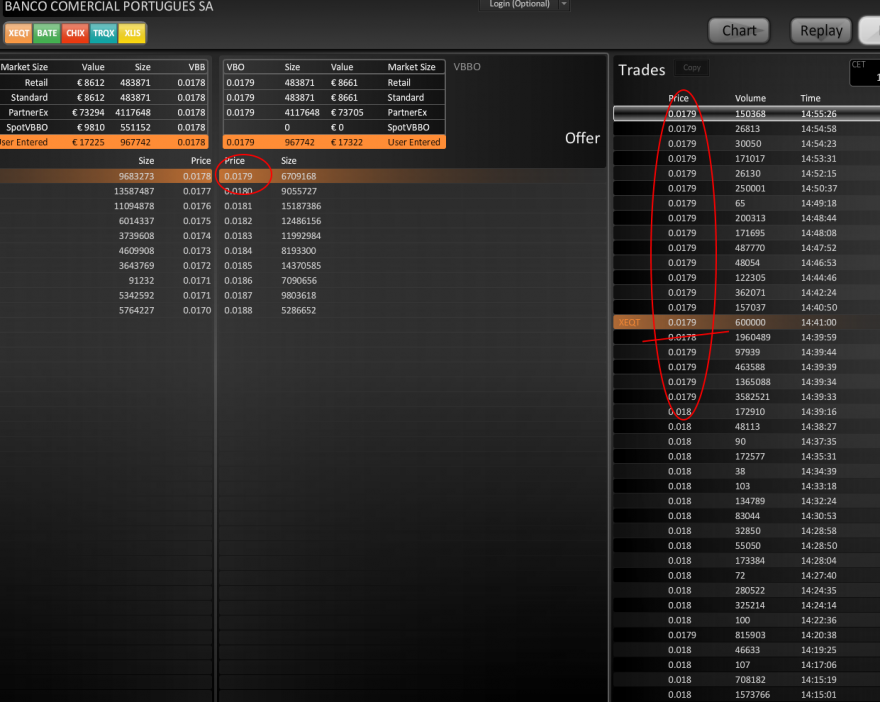The width and height of the screenshot is (880, 702).
Task: Click the bid price 0.0175
Action: click(196, 221)
